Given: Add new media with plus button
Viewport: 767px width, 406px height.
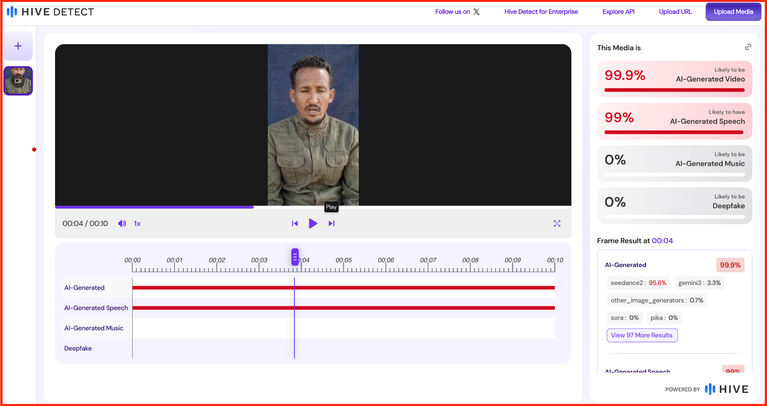Looking at the screenshot, I should coord(18,46).
